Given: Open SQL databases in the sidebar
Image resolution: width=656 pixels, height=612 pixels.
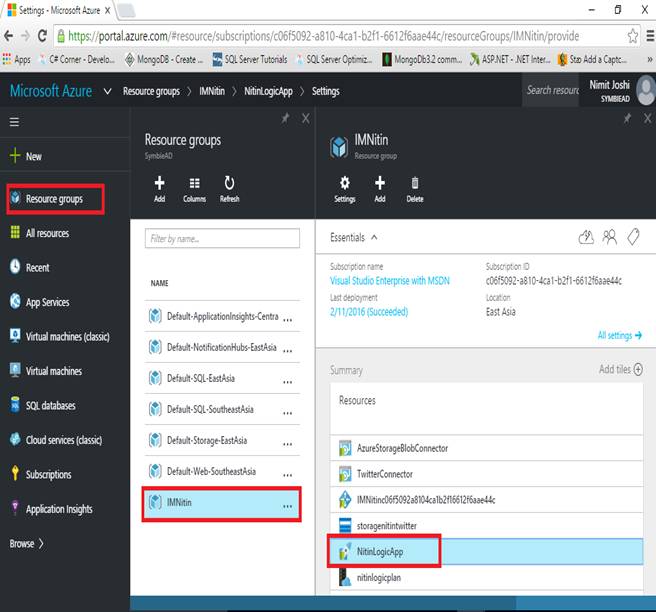Looking at the screenshot, I should [x=43, y=405].
